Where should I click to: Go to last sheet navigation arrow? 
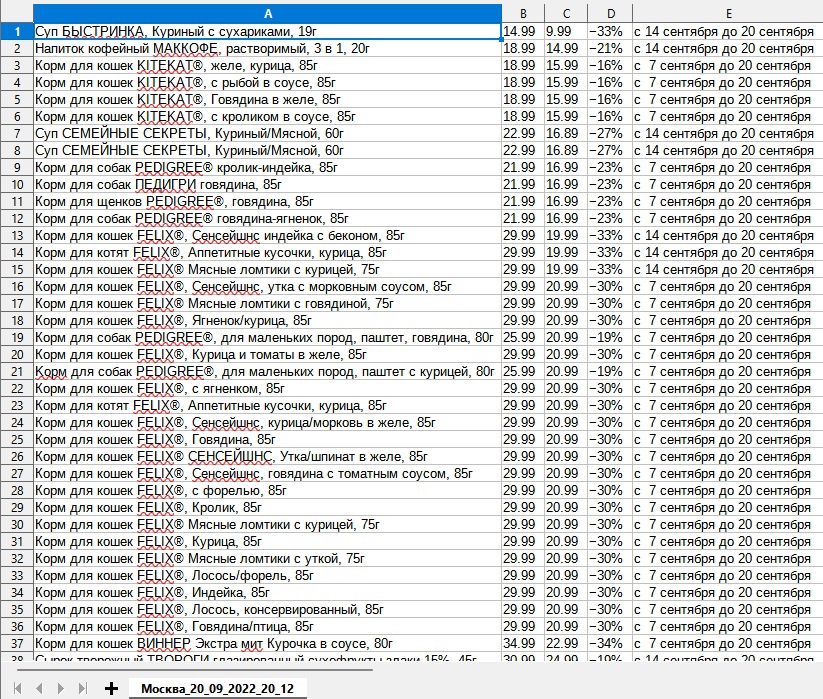pyautogui.click(x=82, y=688)
